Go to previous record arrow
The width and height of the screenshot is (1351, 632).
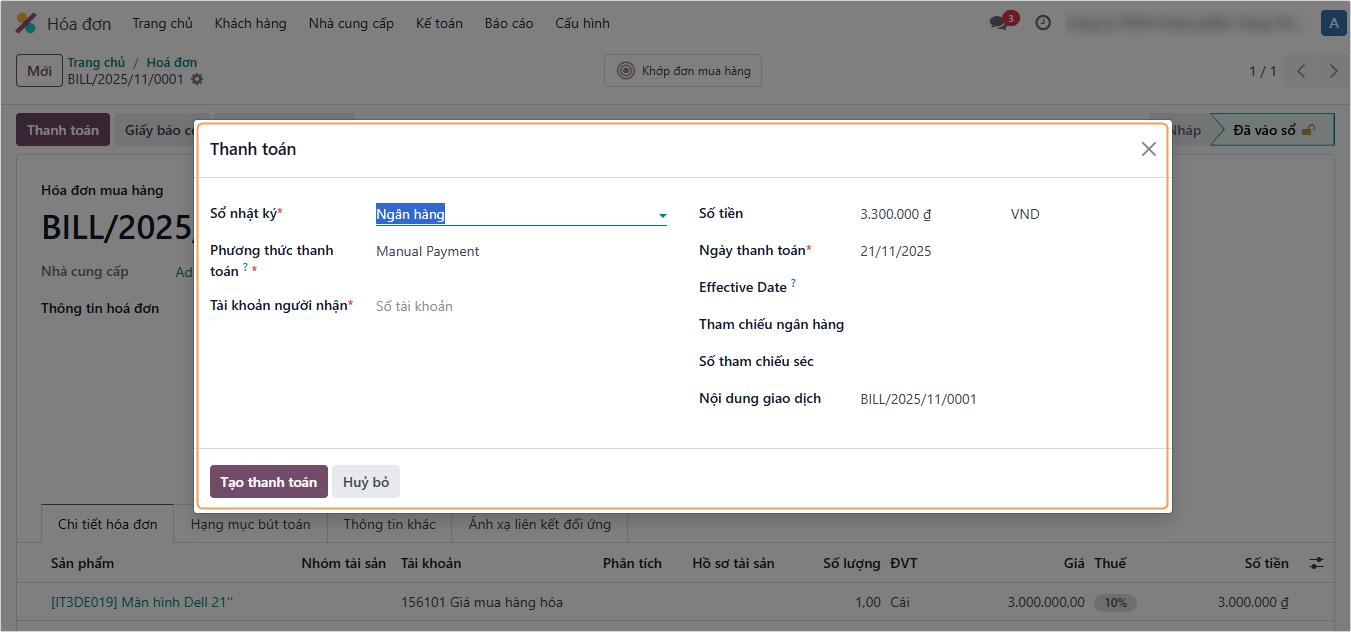[1301, 71]
